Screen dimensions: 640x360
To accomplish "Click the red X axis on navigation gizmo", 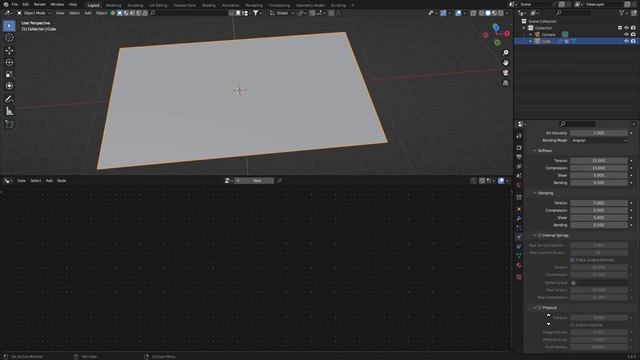I will coord(507,33).
